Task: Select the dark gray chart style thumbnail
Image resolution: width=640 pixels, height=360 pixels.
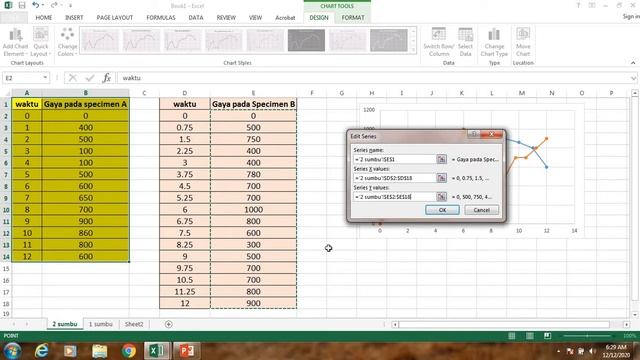Action: [306, 40]
